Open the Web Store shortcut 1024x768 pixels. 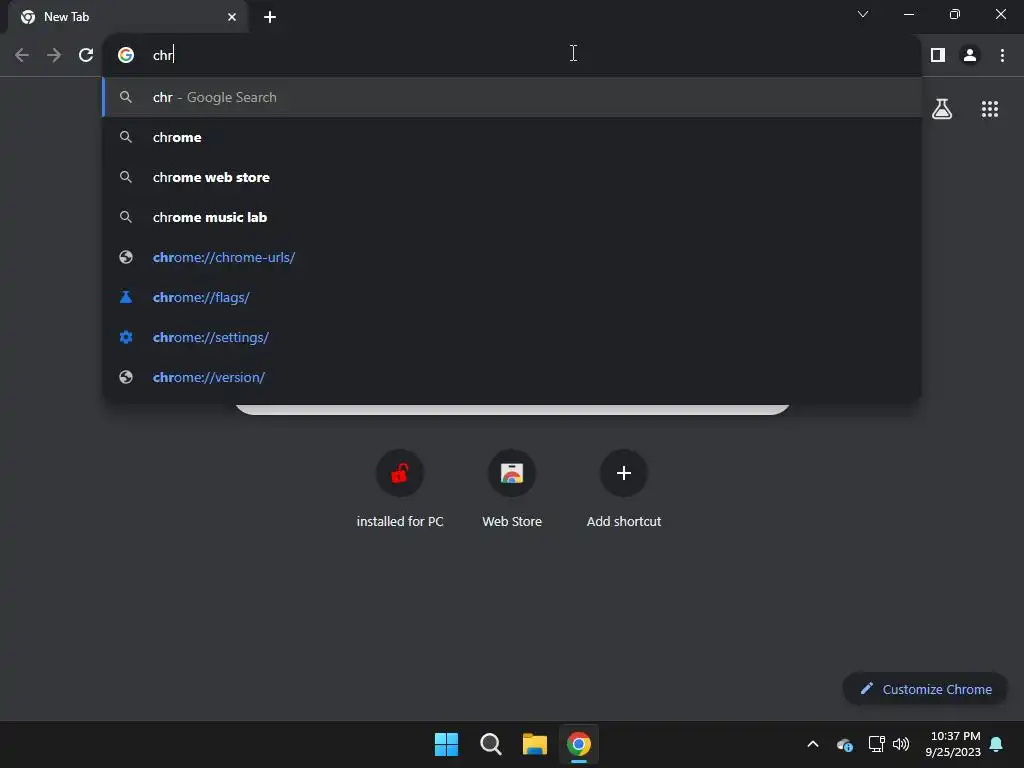(512, 488)
